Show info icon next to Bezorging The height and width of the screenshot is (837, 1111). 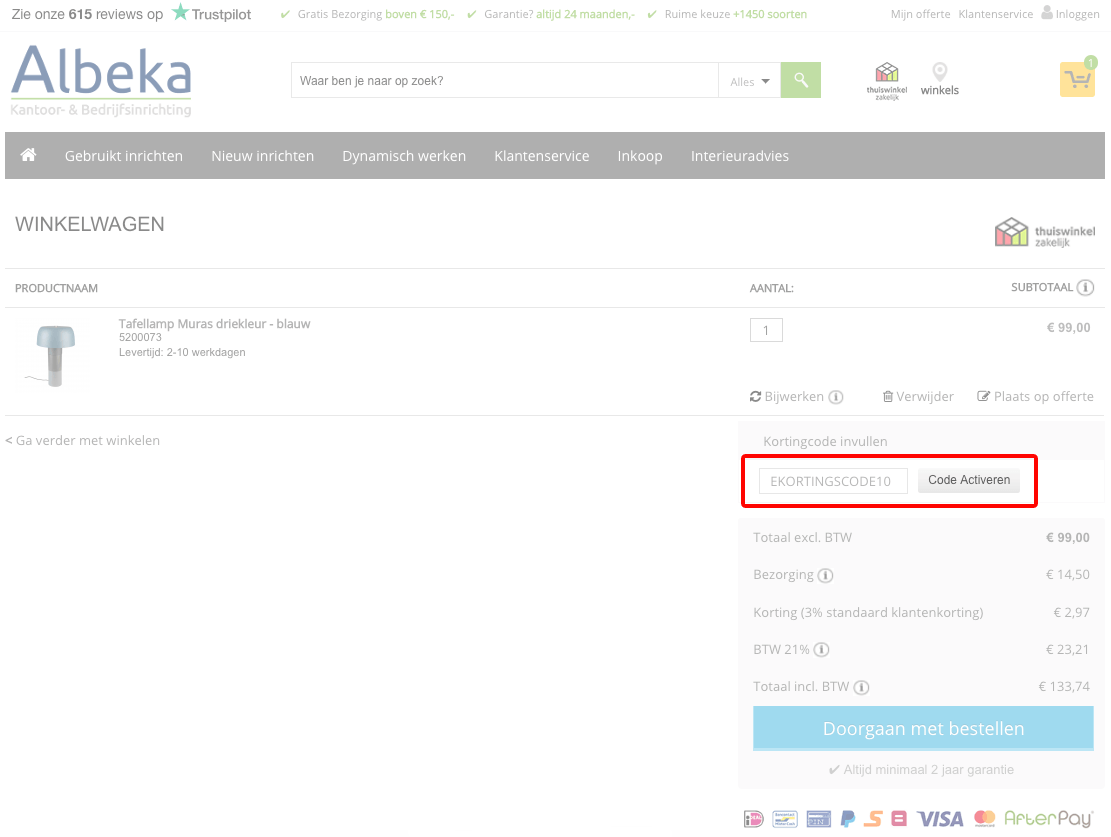click(825, 575)
